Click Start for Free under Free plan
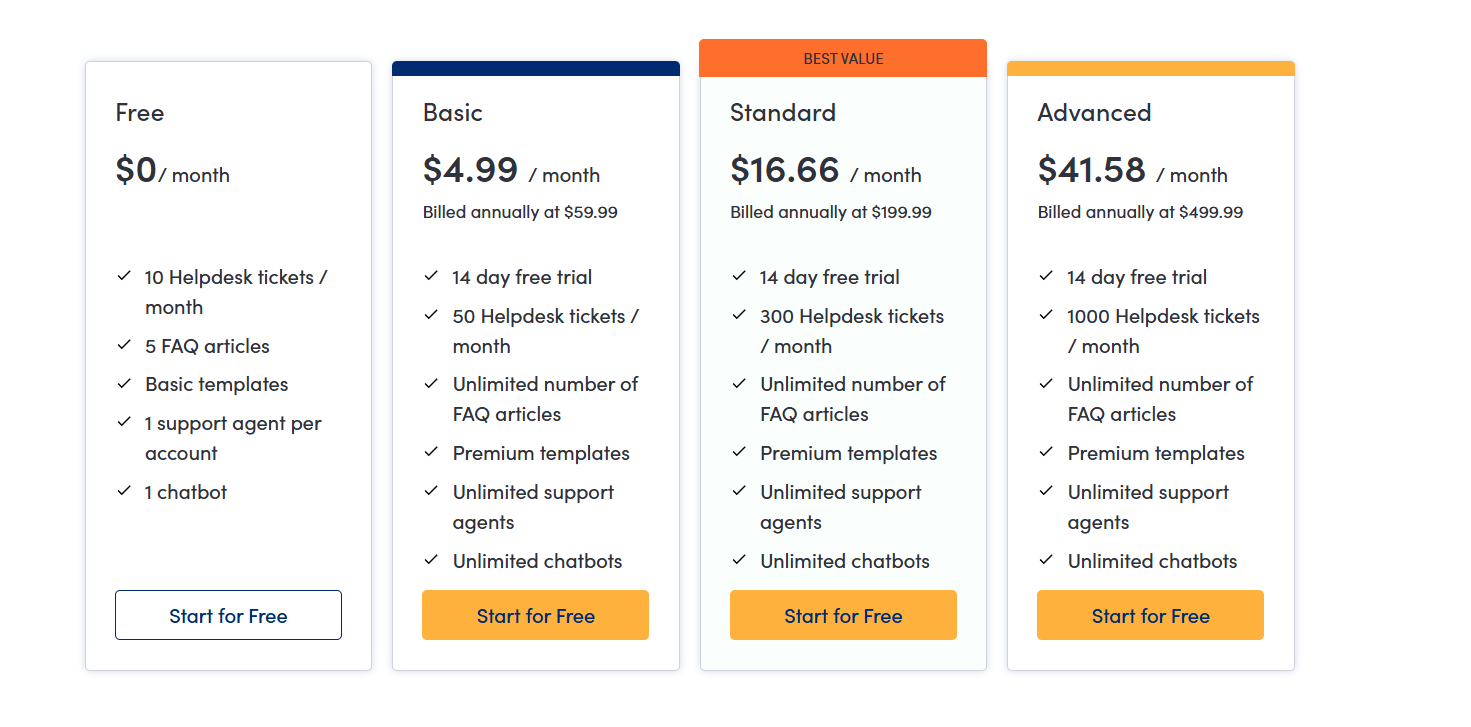This screenshot has width=1471, height=727. pyautogui.click(x=228, y=615)
